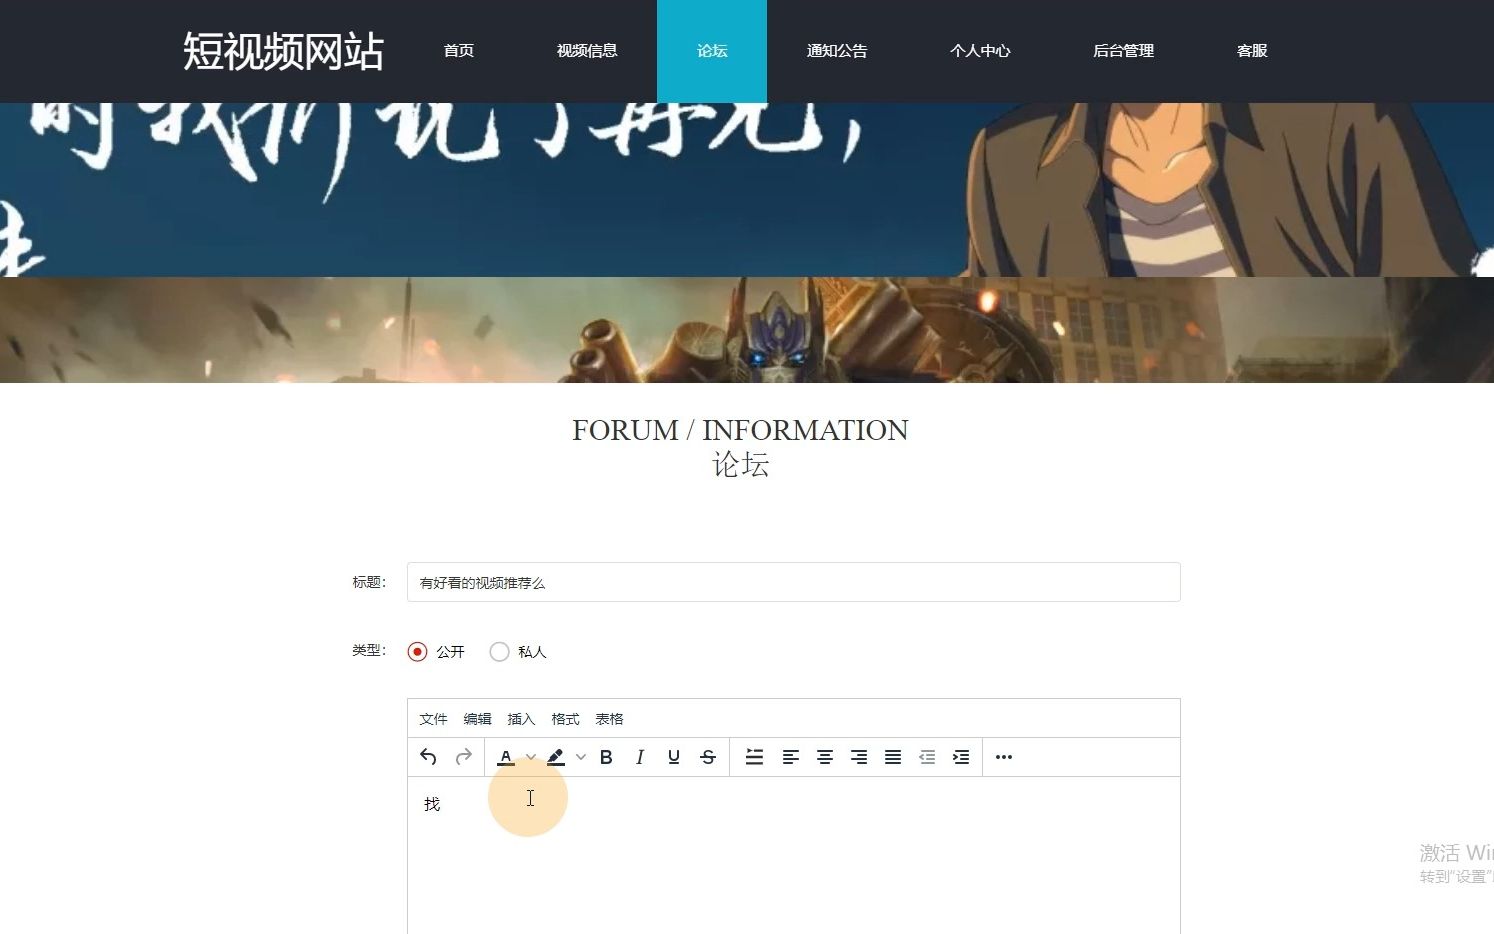Image resolution: width=1494 pixels, height=934 pixels.
Task: Decrease the indent
Action: pos(927,757)
